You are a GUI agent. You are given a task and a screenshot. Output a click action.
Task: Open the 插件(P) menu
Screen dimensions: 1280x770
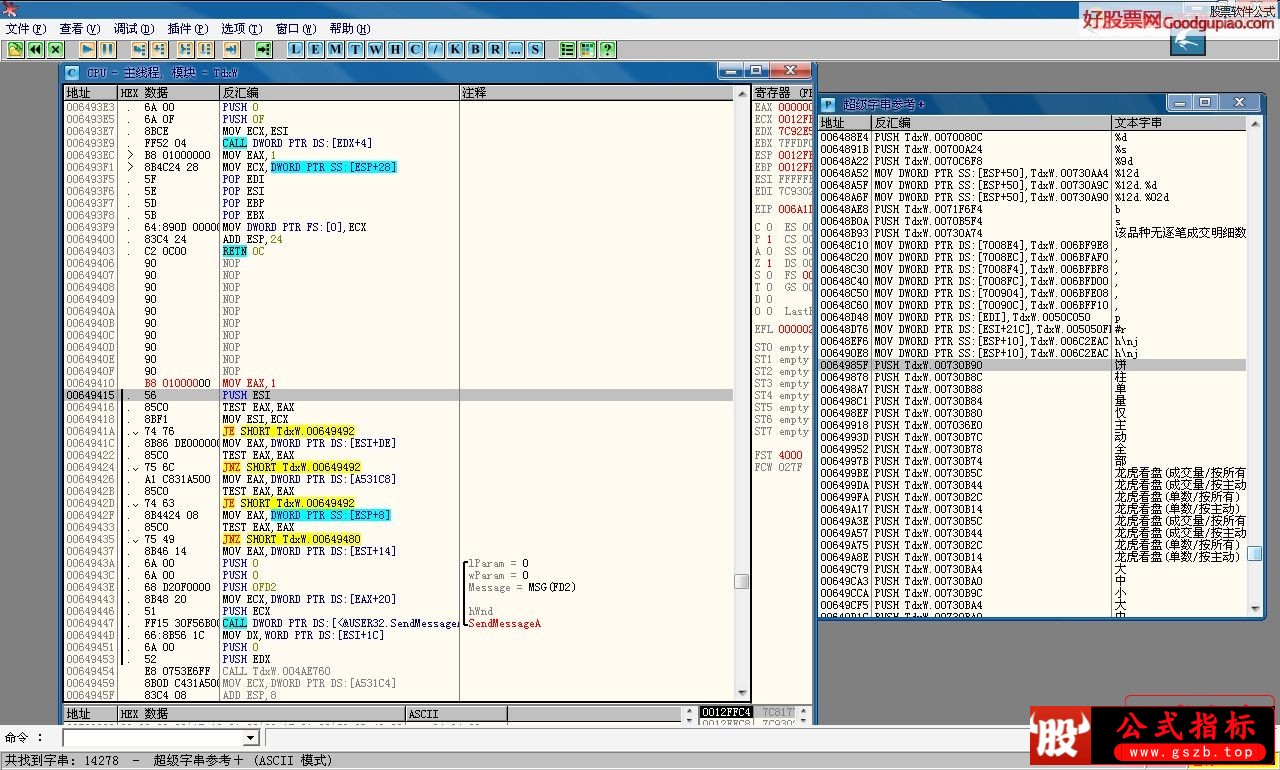(x=188, y=29)
